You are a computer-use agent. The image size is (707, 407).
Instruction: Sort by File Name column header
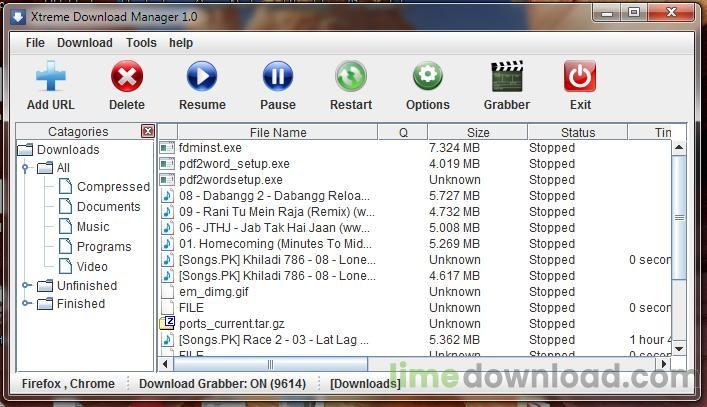coord(278,132)
